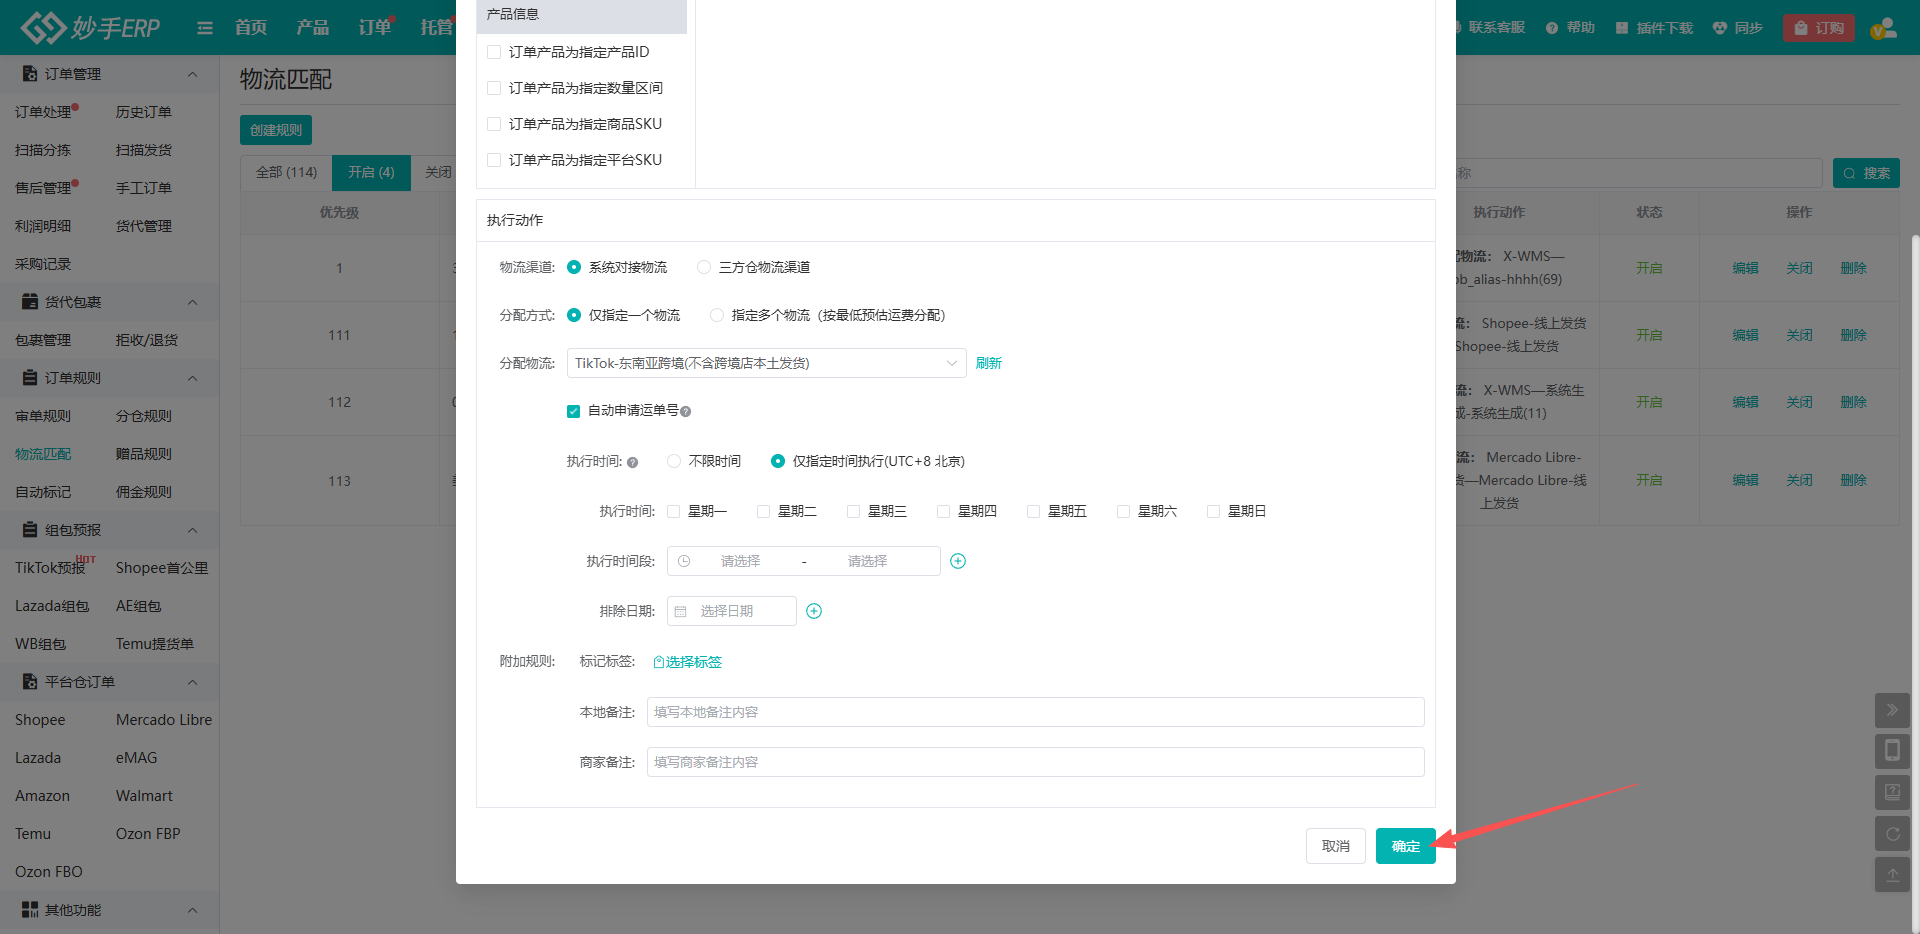Image resolution: width=1920 pixels, height=934 pixels.
Task: Click 删除 for the Mercado Libre row
Action: pyautogui.click(x=1854, y=480)
